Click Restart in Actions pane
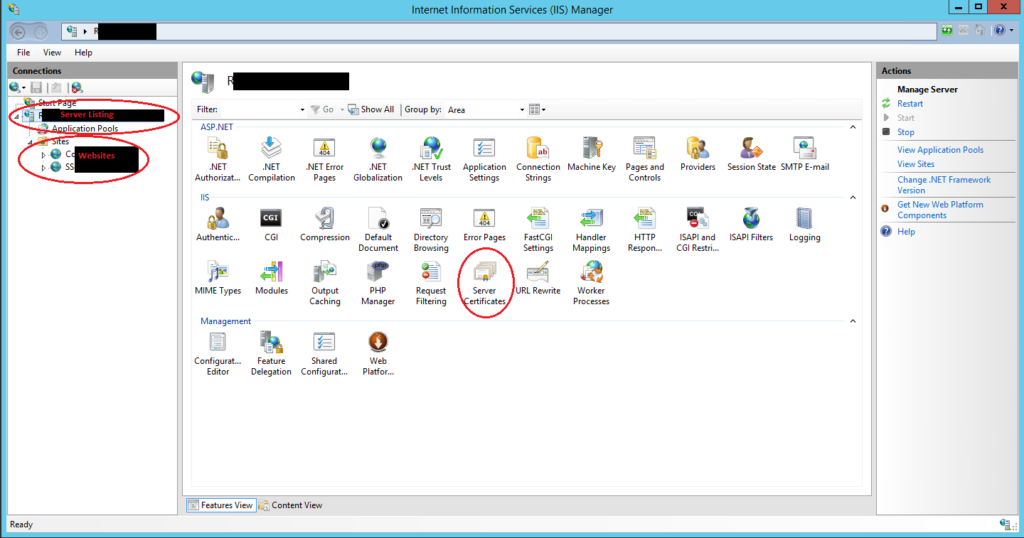Image resolution: width=1024 pixels, height=538 pixels. click(x=910, y=104)
